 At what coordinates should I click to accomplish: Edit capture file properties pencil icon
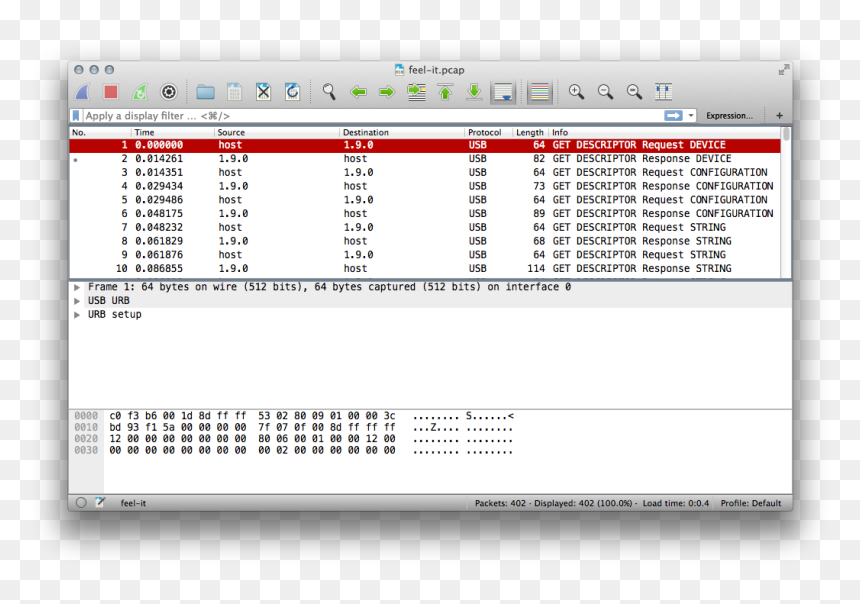pyautogui.click(x=100, y=503)
